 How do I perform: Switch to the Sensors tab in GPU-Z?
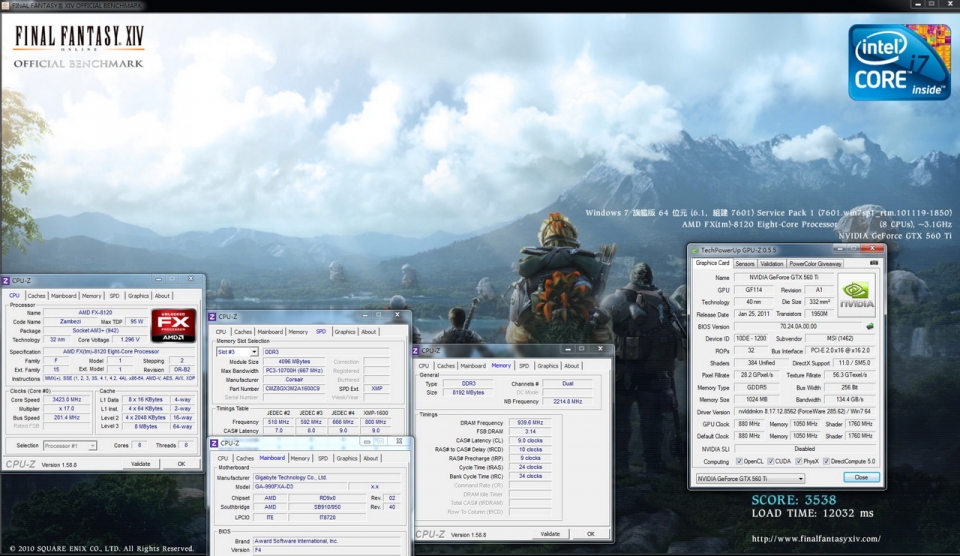745,264
